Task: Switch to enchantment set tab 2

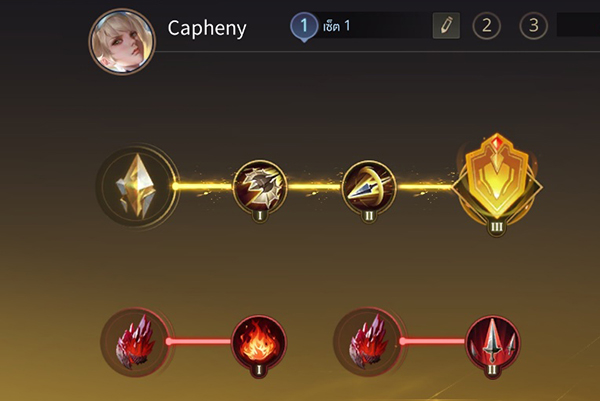Action: tap(486, 26)
